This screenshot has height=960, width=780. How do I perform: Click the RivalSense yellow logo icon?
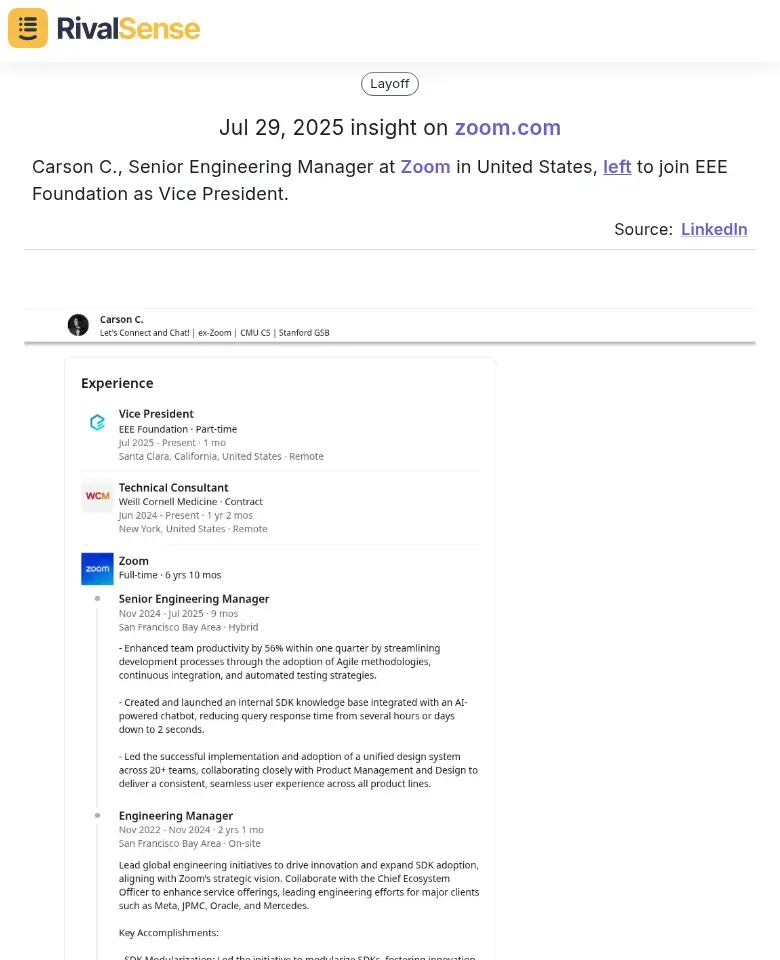click(x=28, y=28)
